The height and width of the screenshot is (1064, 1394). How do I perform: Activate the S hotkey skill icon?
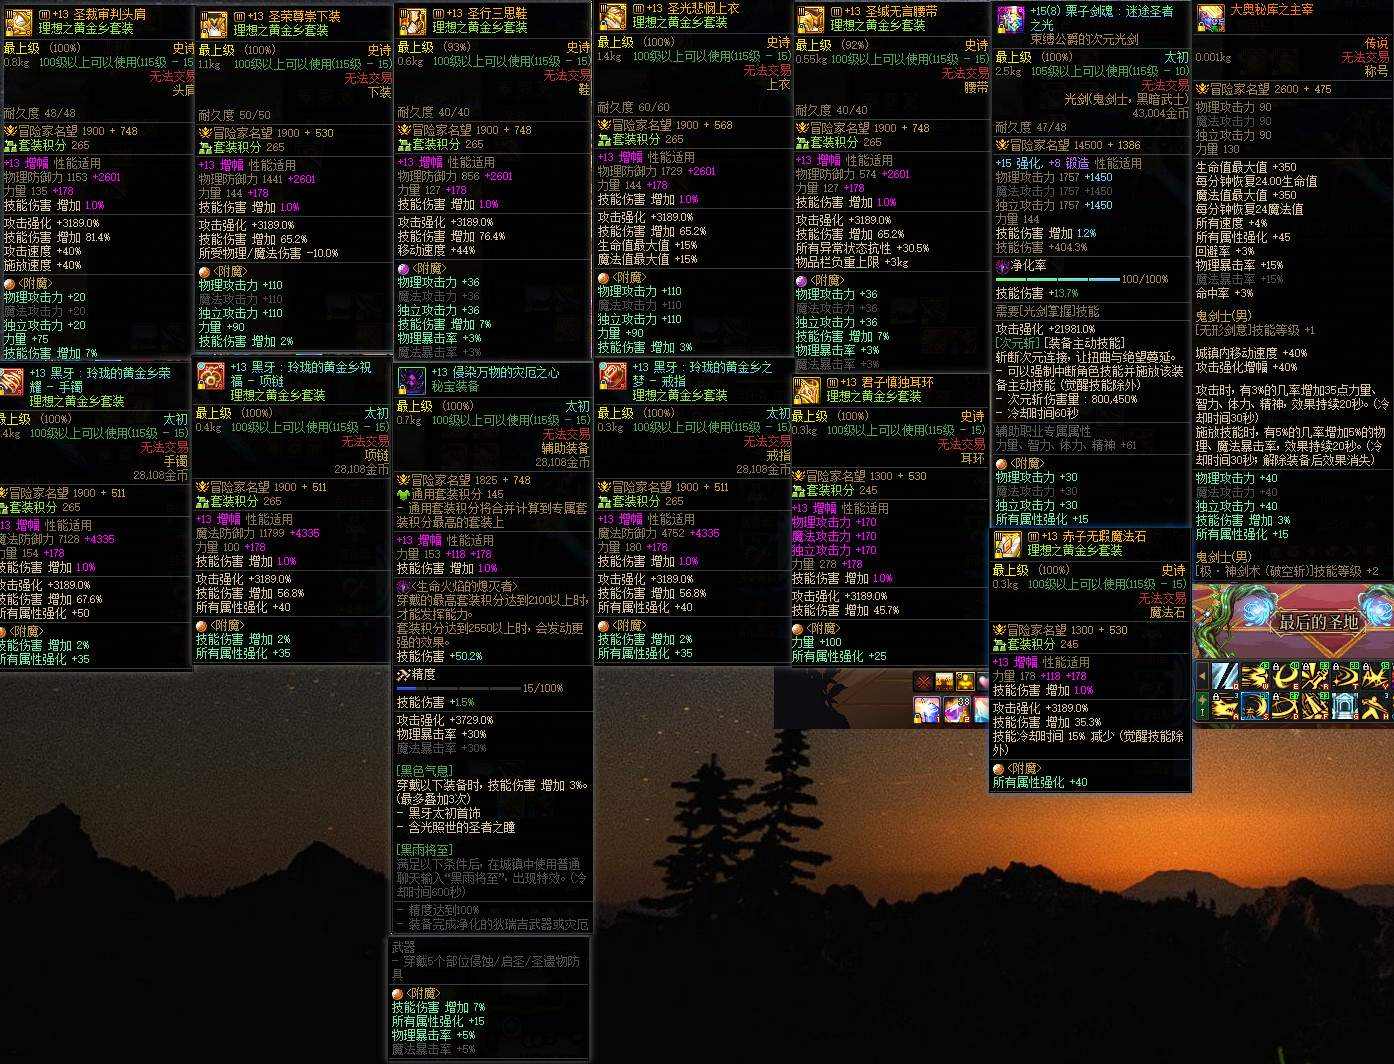1255,706
